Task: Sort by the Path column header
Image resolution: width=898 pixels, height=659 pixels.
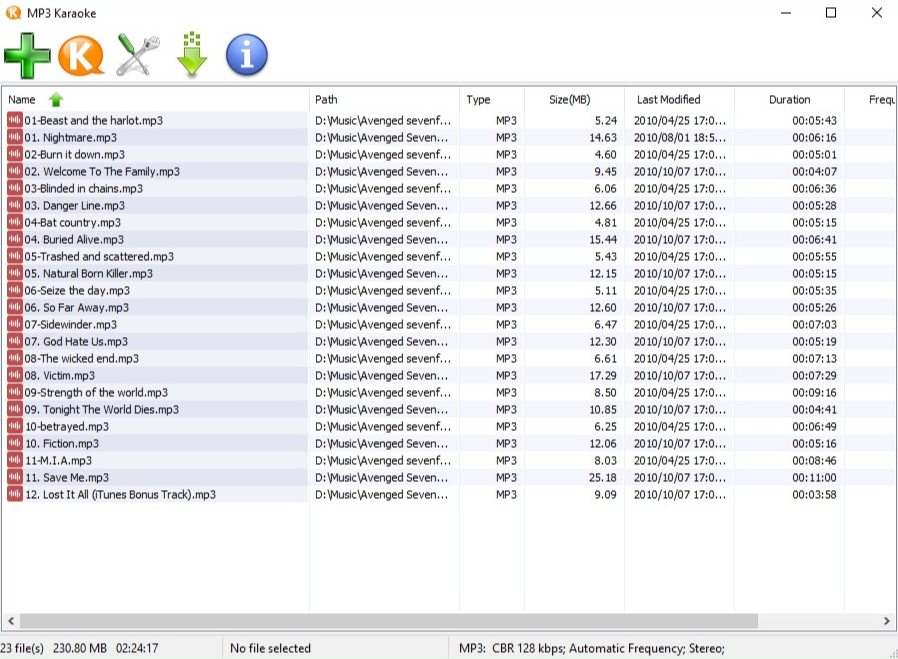Action: pos(384,100)
